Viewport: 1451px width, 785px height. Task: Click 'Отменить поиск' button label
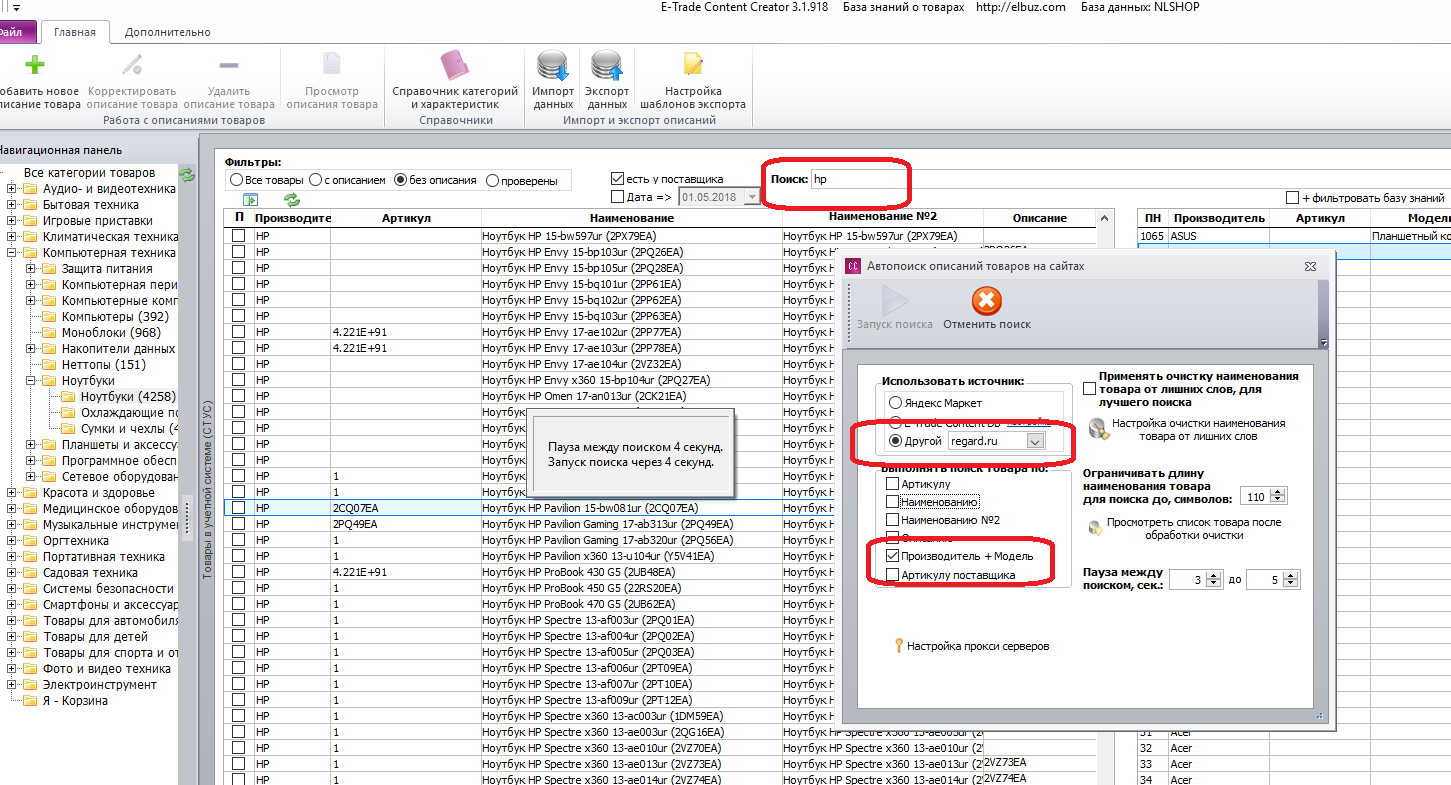tap(987, 324)
